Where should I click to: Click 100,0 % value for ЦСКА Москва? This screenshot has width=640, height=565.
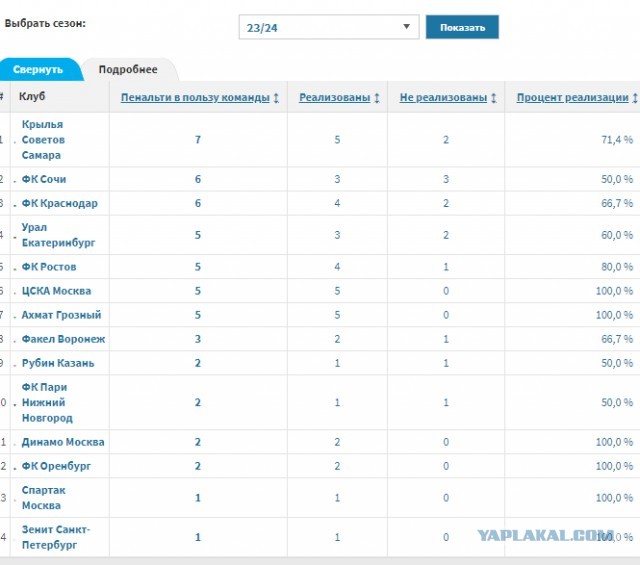coord(614,291)
